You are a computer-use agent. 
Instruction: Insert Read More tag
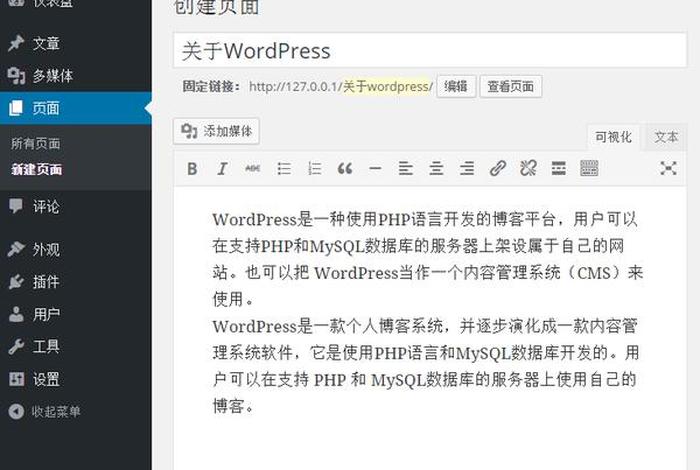click(558, 169)
